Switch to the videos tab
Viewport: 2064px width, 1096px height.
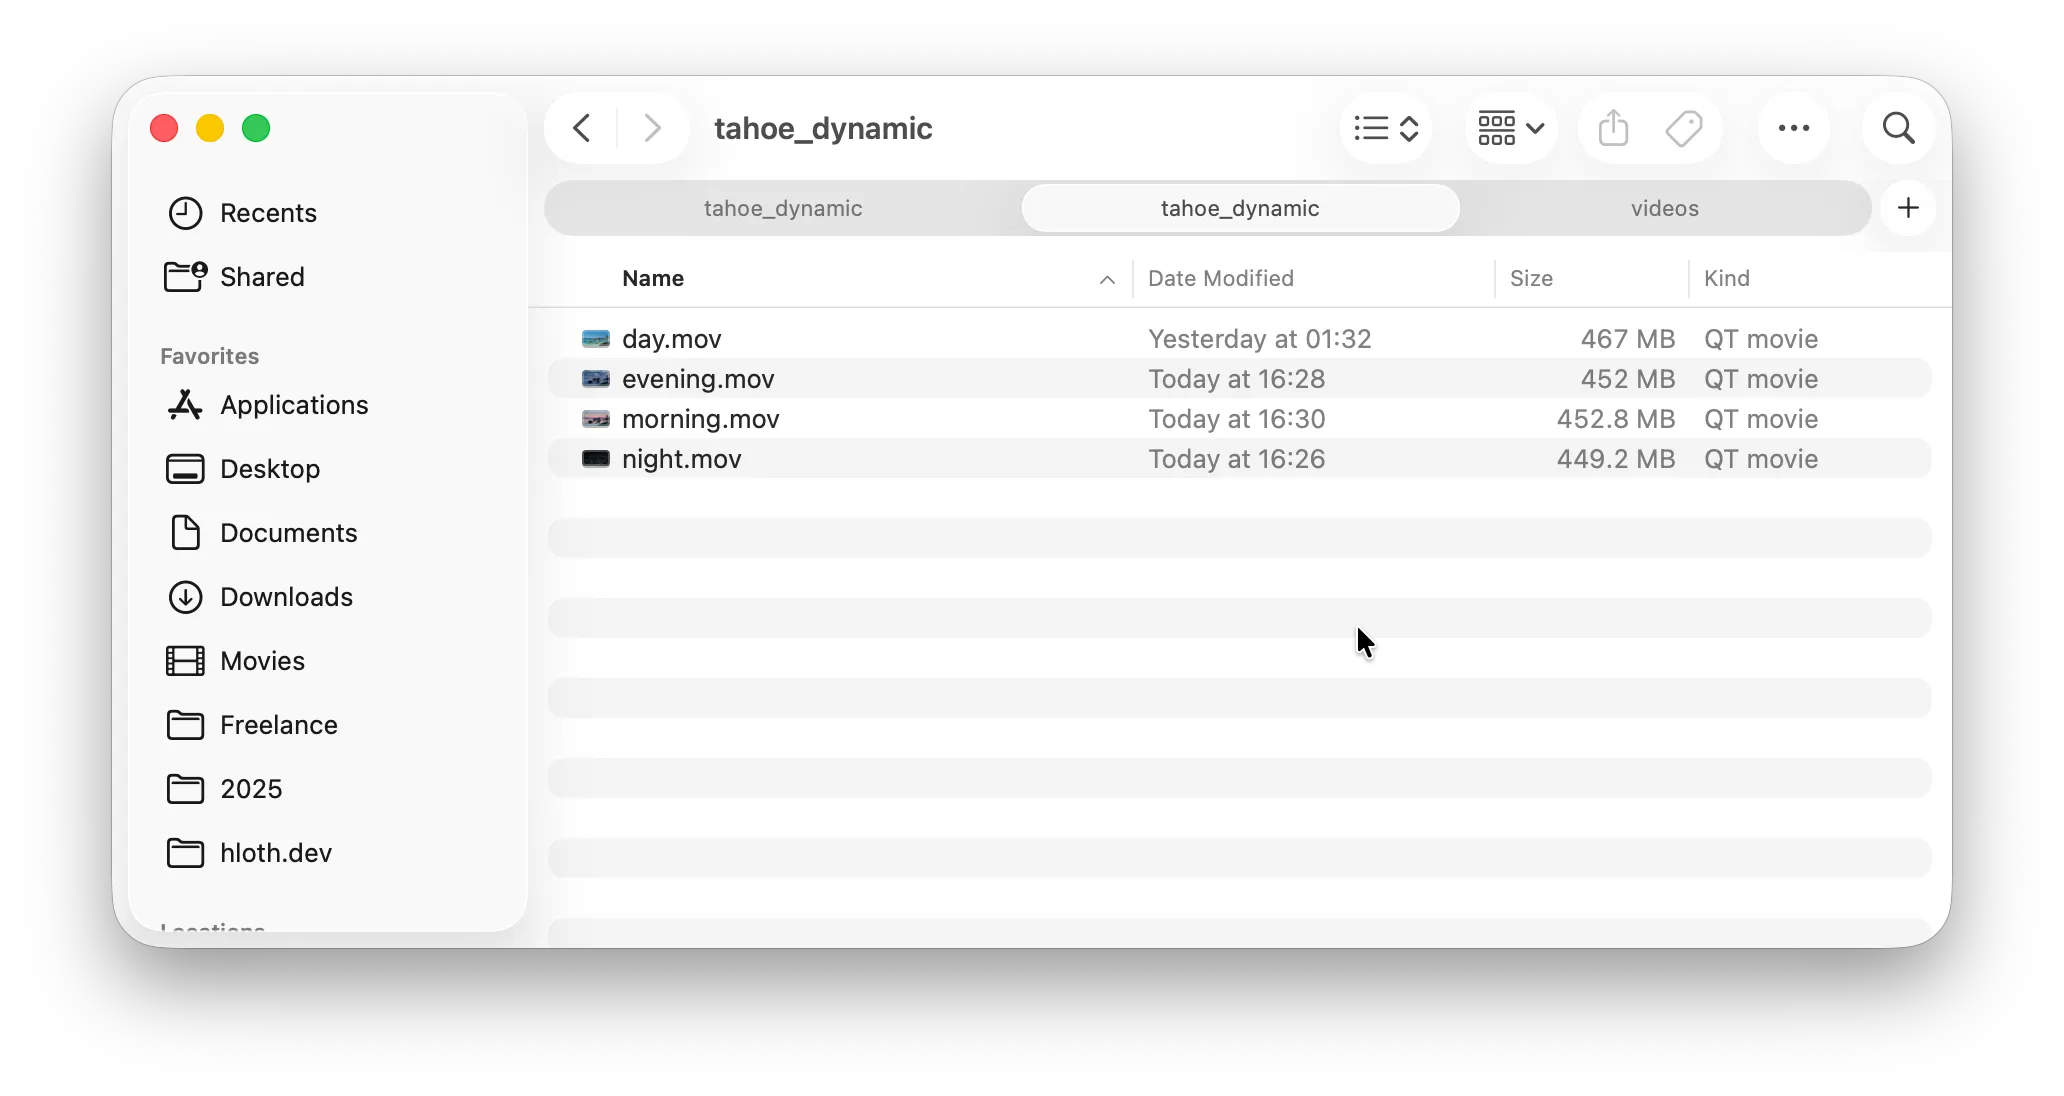(x=1665, y=208)
